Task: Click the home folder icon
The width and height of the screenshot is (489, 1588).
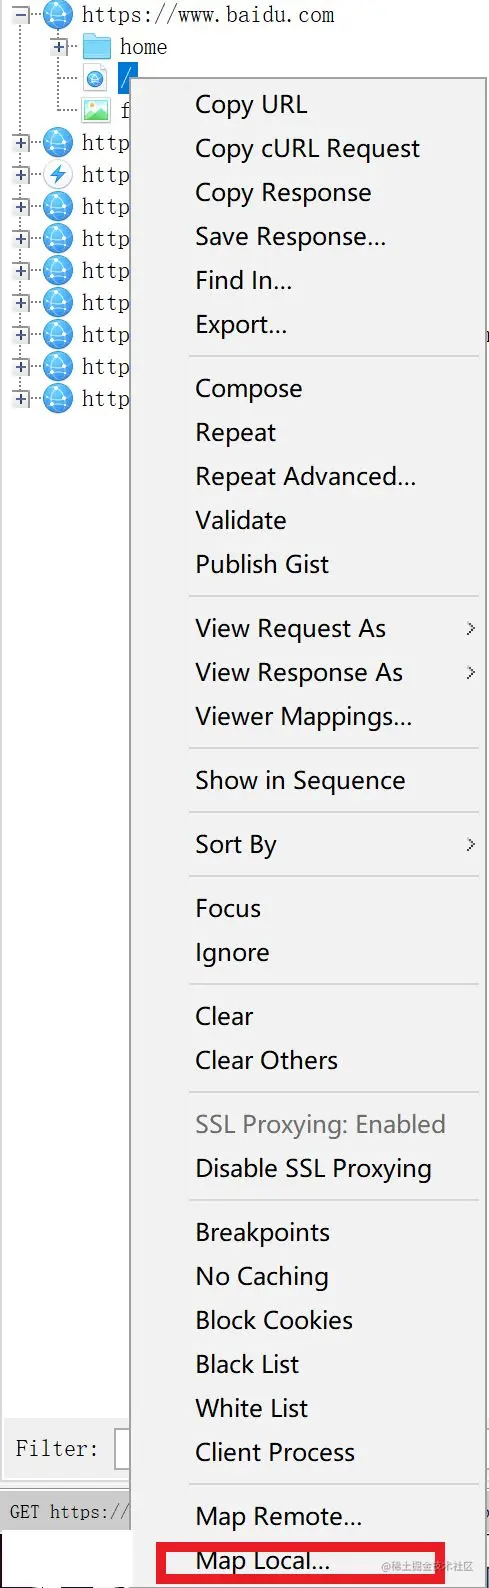Action: point(96,46)
